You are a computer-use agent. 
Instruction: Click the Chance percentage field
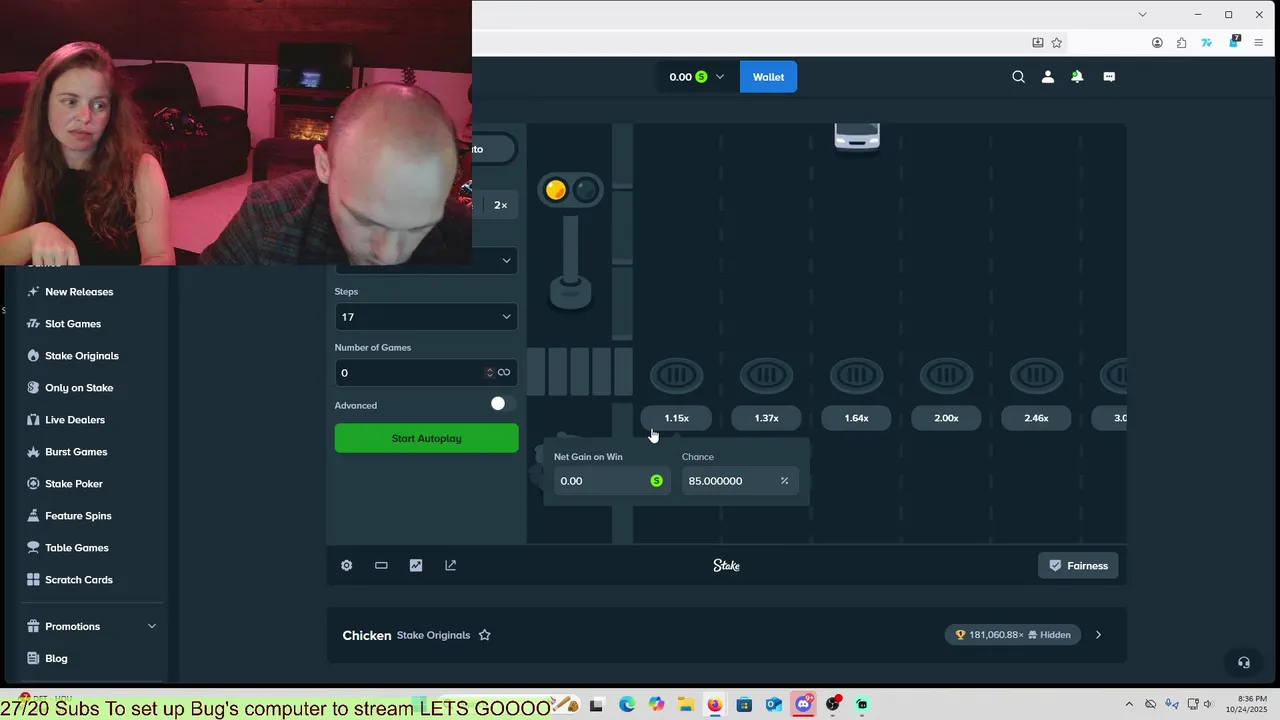tap(739, 481)
